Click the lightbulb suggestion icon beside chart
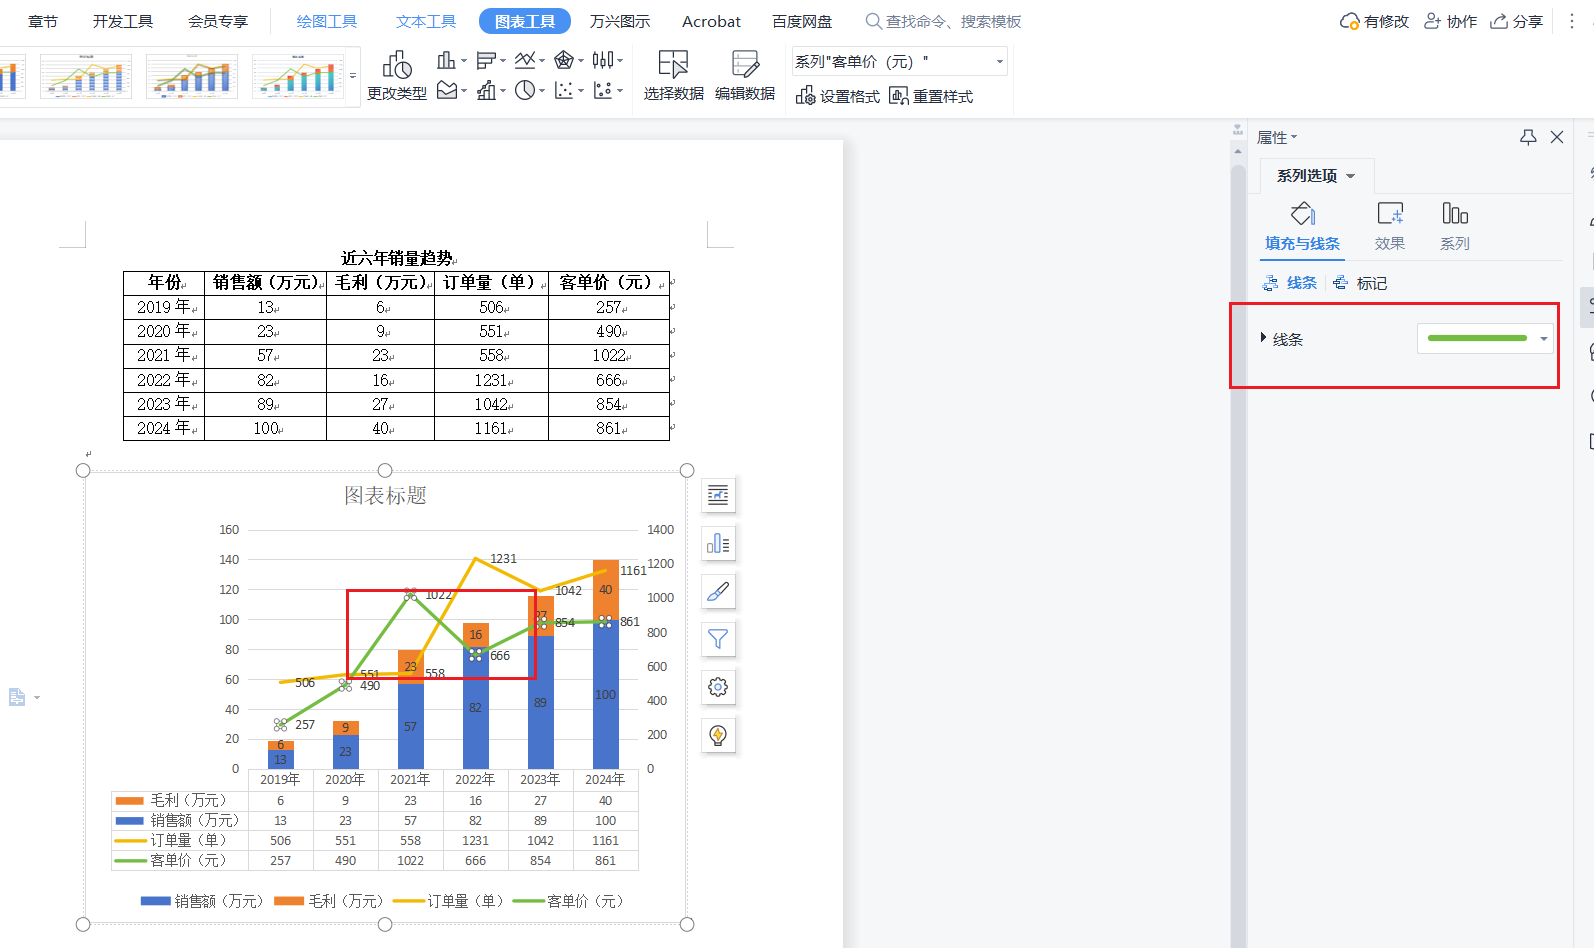This screenshot has width=1594, height=948. [718, 735]
